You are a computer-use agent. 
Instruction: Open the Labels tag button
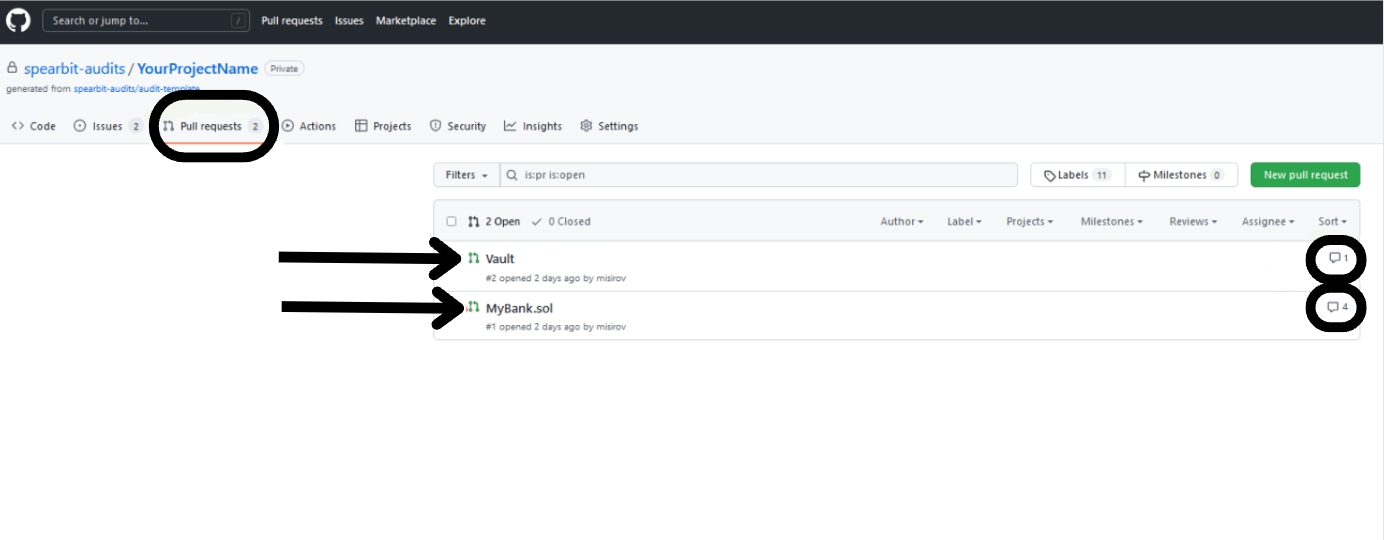[1077, 175]
